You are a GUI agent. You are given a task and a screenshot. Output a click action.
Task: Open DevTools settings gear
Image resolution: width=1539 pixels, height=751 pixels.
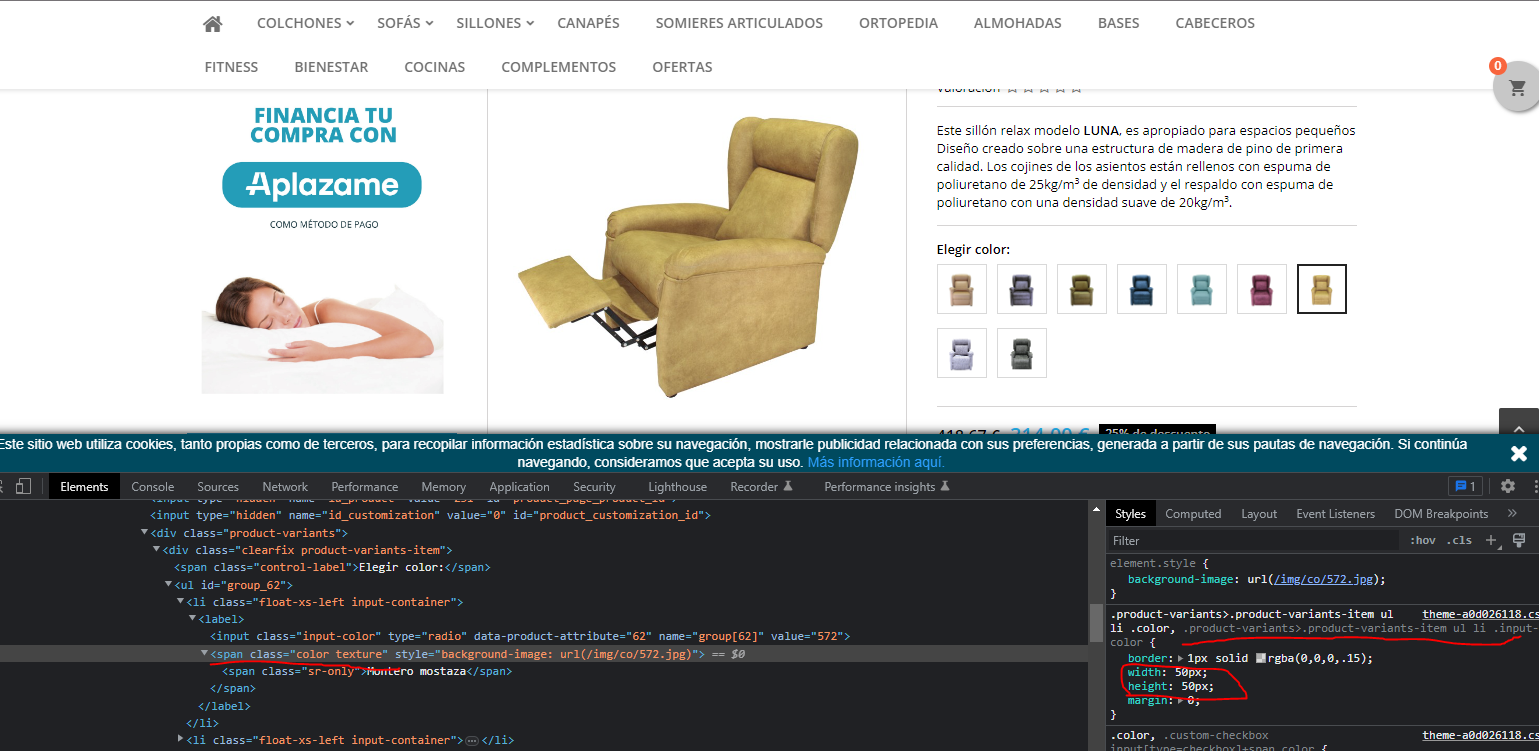(1508, 486)
